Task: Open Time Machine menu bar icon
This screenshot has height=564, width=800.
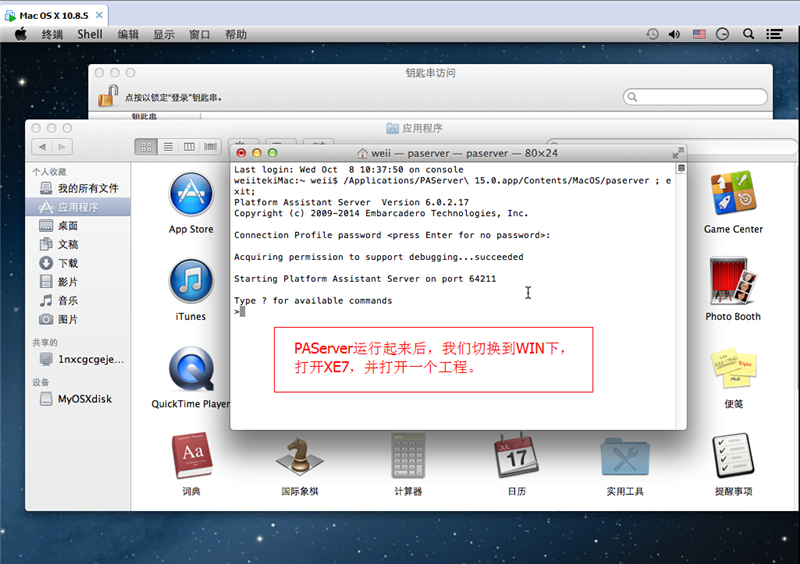Action: tap(652, 34)
